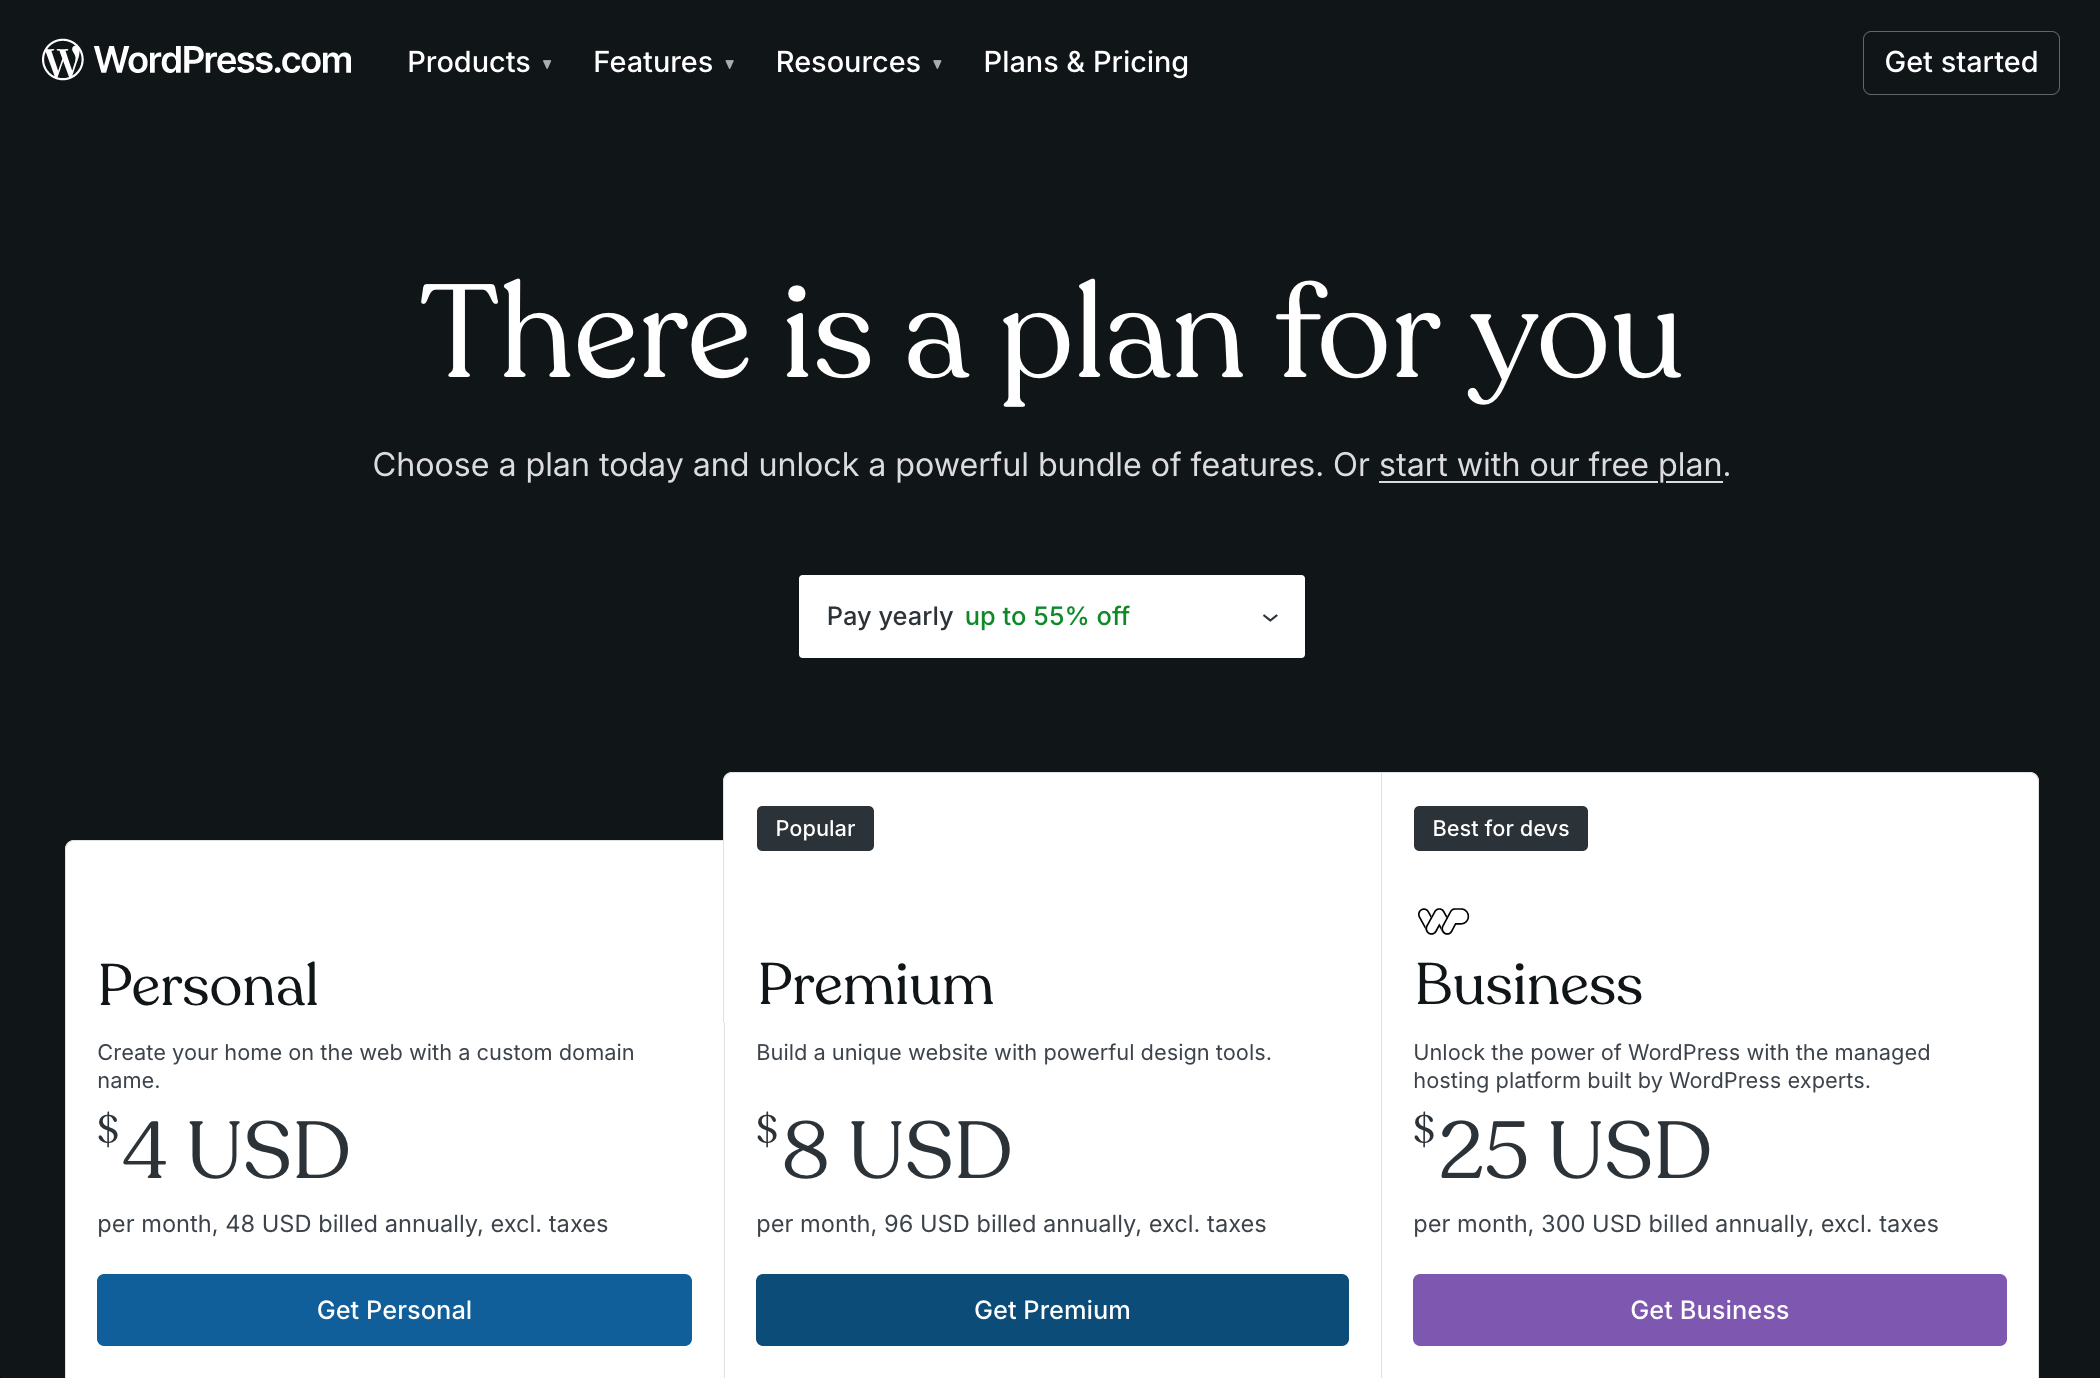Follow the start with our free plan link
Viewport: 2100px width, 1378px height.
click(x=1550, y=464)
